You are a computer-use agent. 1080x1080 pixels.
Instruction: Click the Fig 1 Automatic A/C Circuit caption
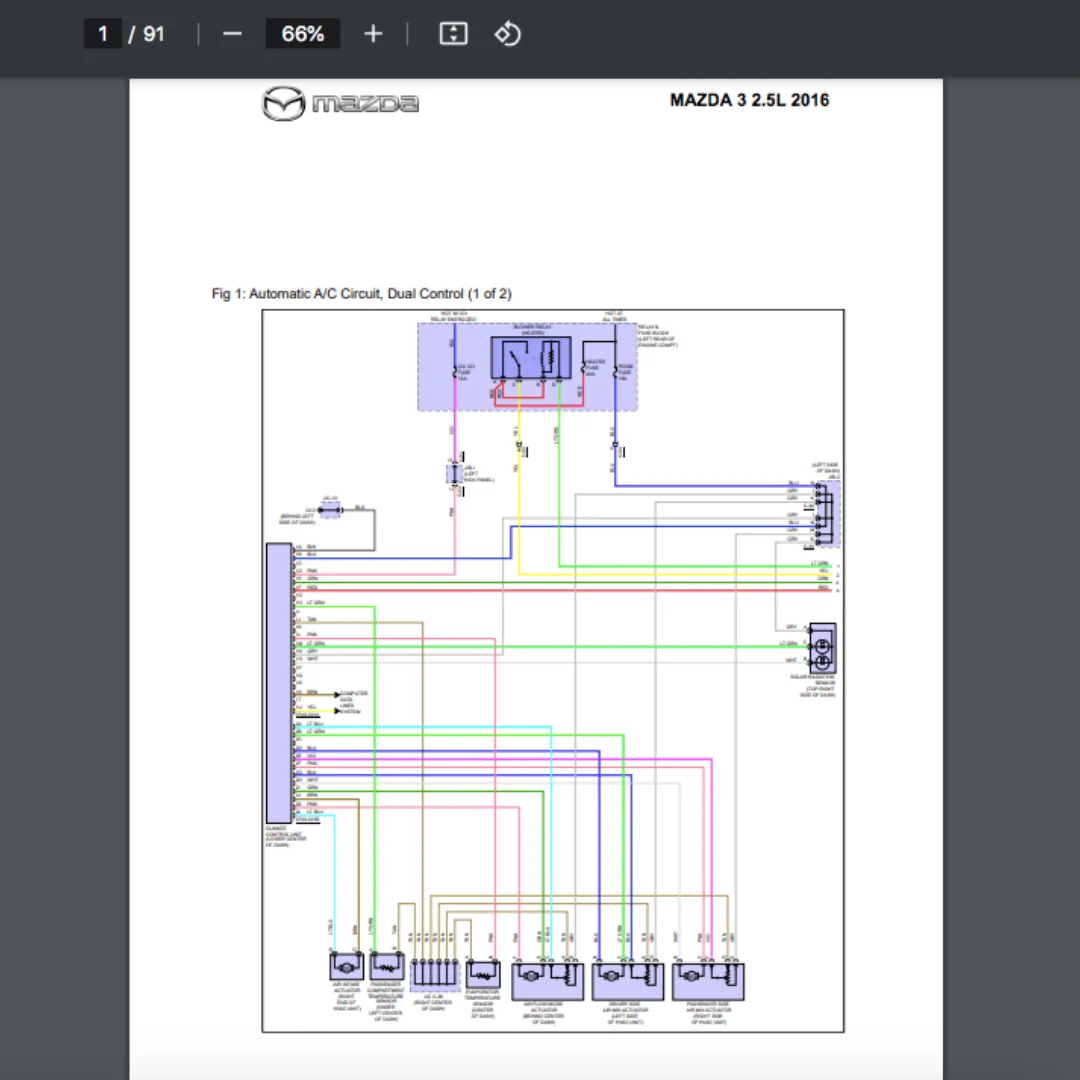click(361, 293)
